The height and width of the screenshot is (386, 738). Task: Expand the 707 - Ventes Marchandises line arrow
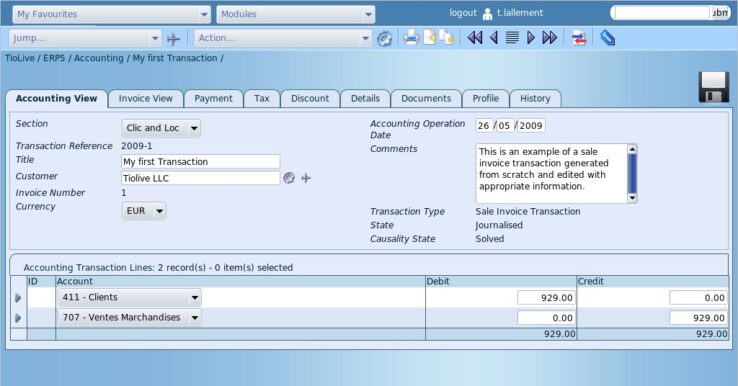coord(18,318)
